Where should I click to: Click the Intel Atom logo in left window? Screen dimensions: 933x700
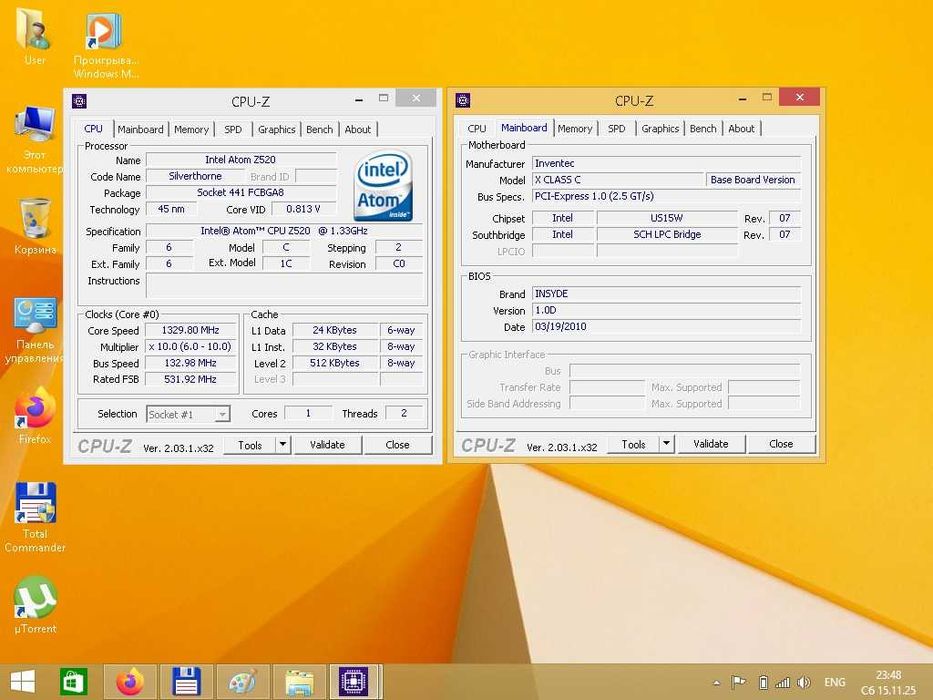pos(383,186)
